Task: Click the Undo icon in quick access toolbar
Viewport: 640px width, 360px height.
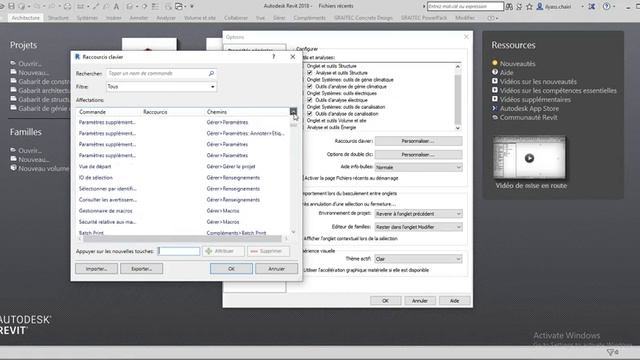Action: [x=38, y=6]
